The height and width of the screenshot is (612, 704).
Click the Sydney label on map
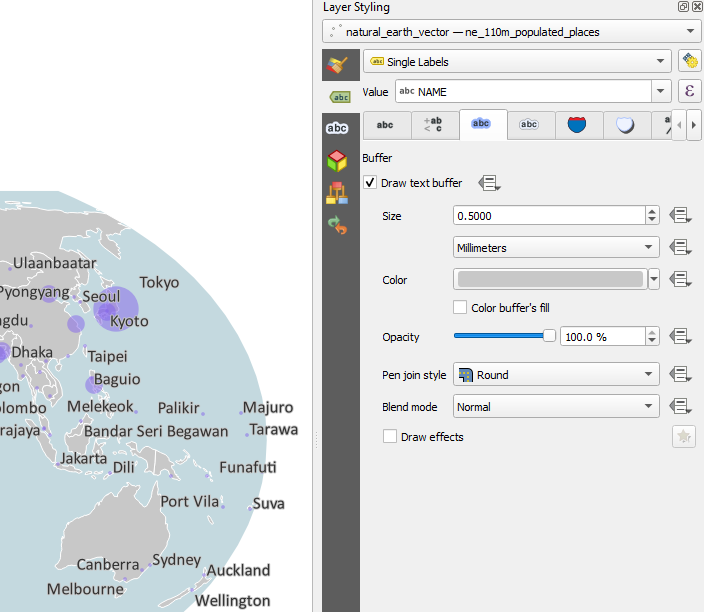click(x=176, y=560)
